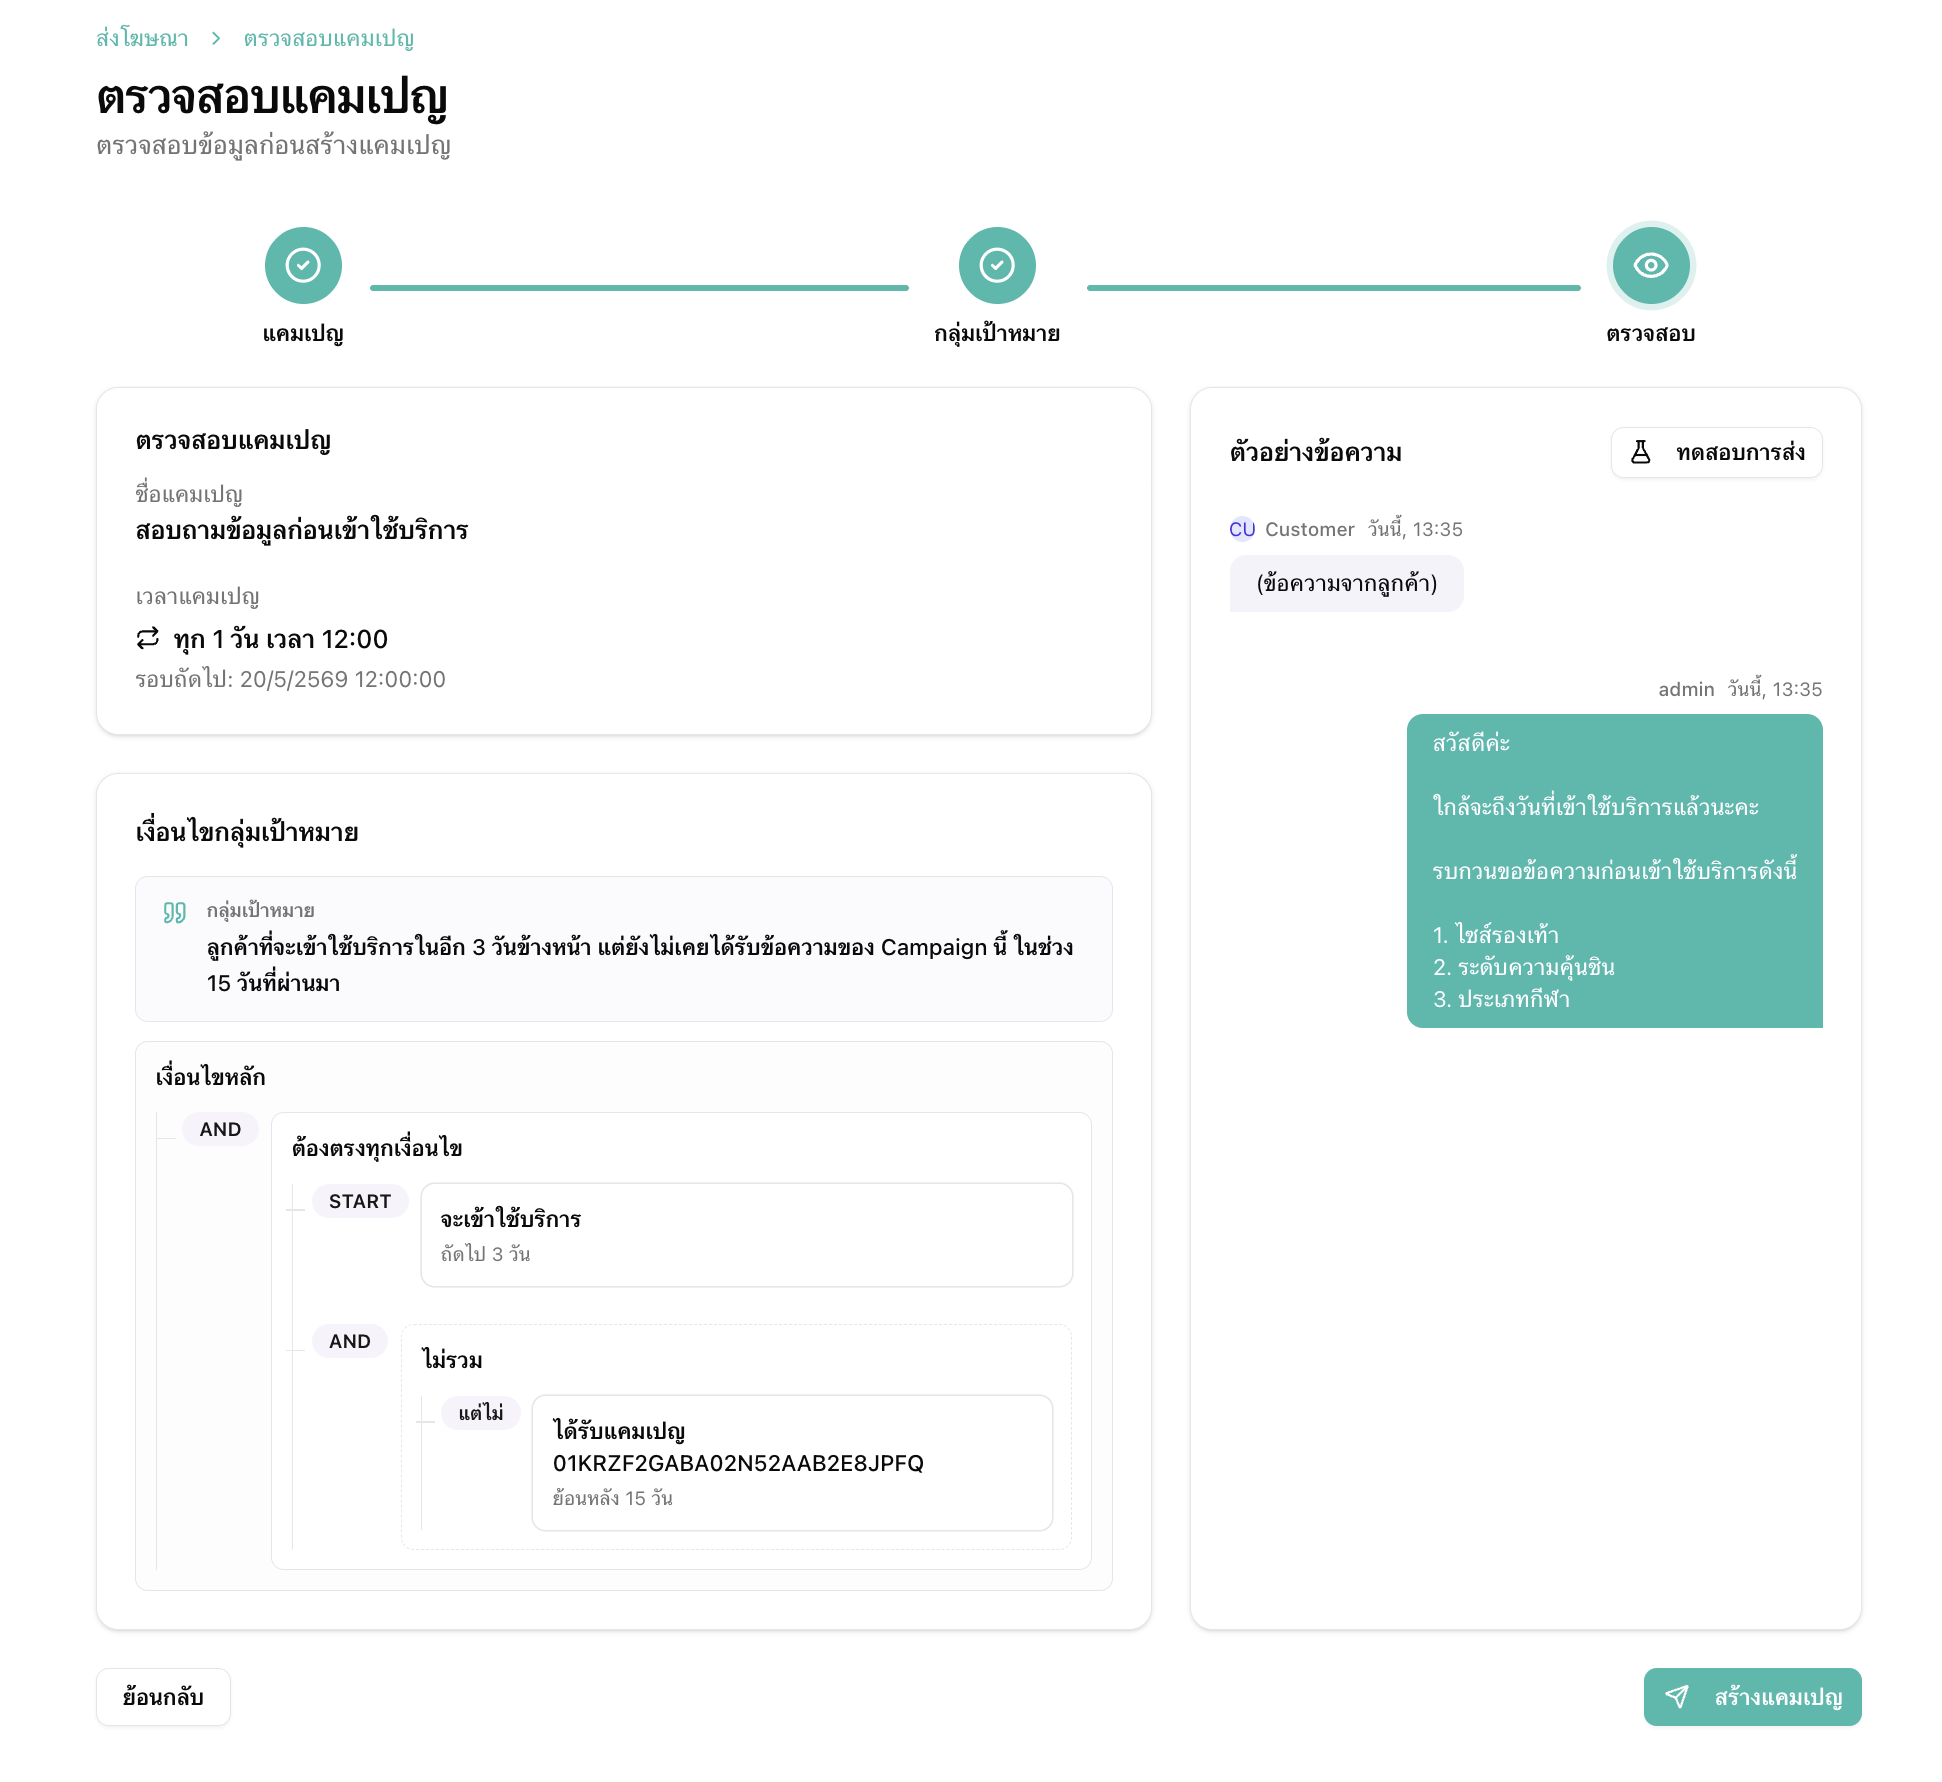Go back with the ย้อนกลับ button

163,1697
